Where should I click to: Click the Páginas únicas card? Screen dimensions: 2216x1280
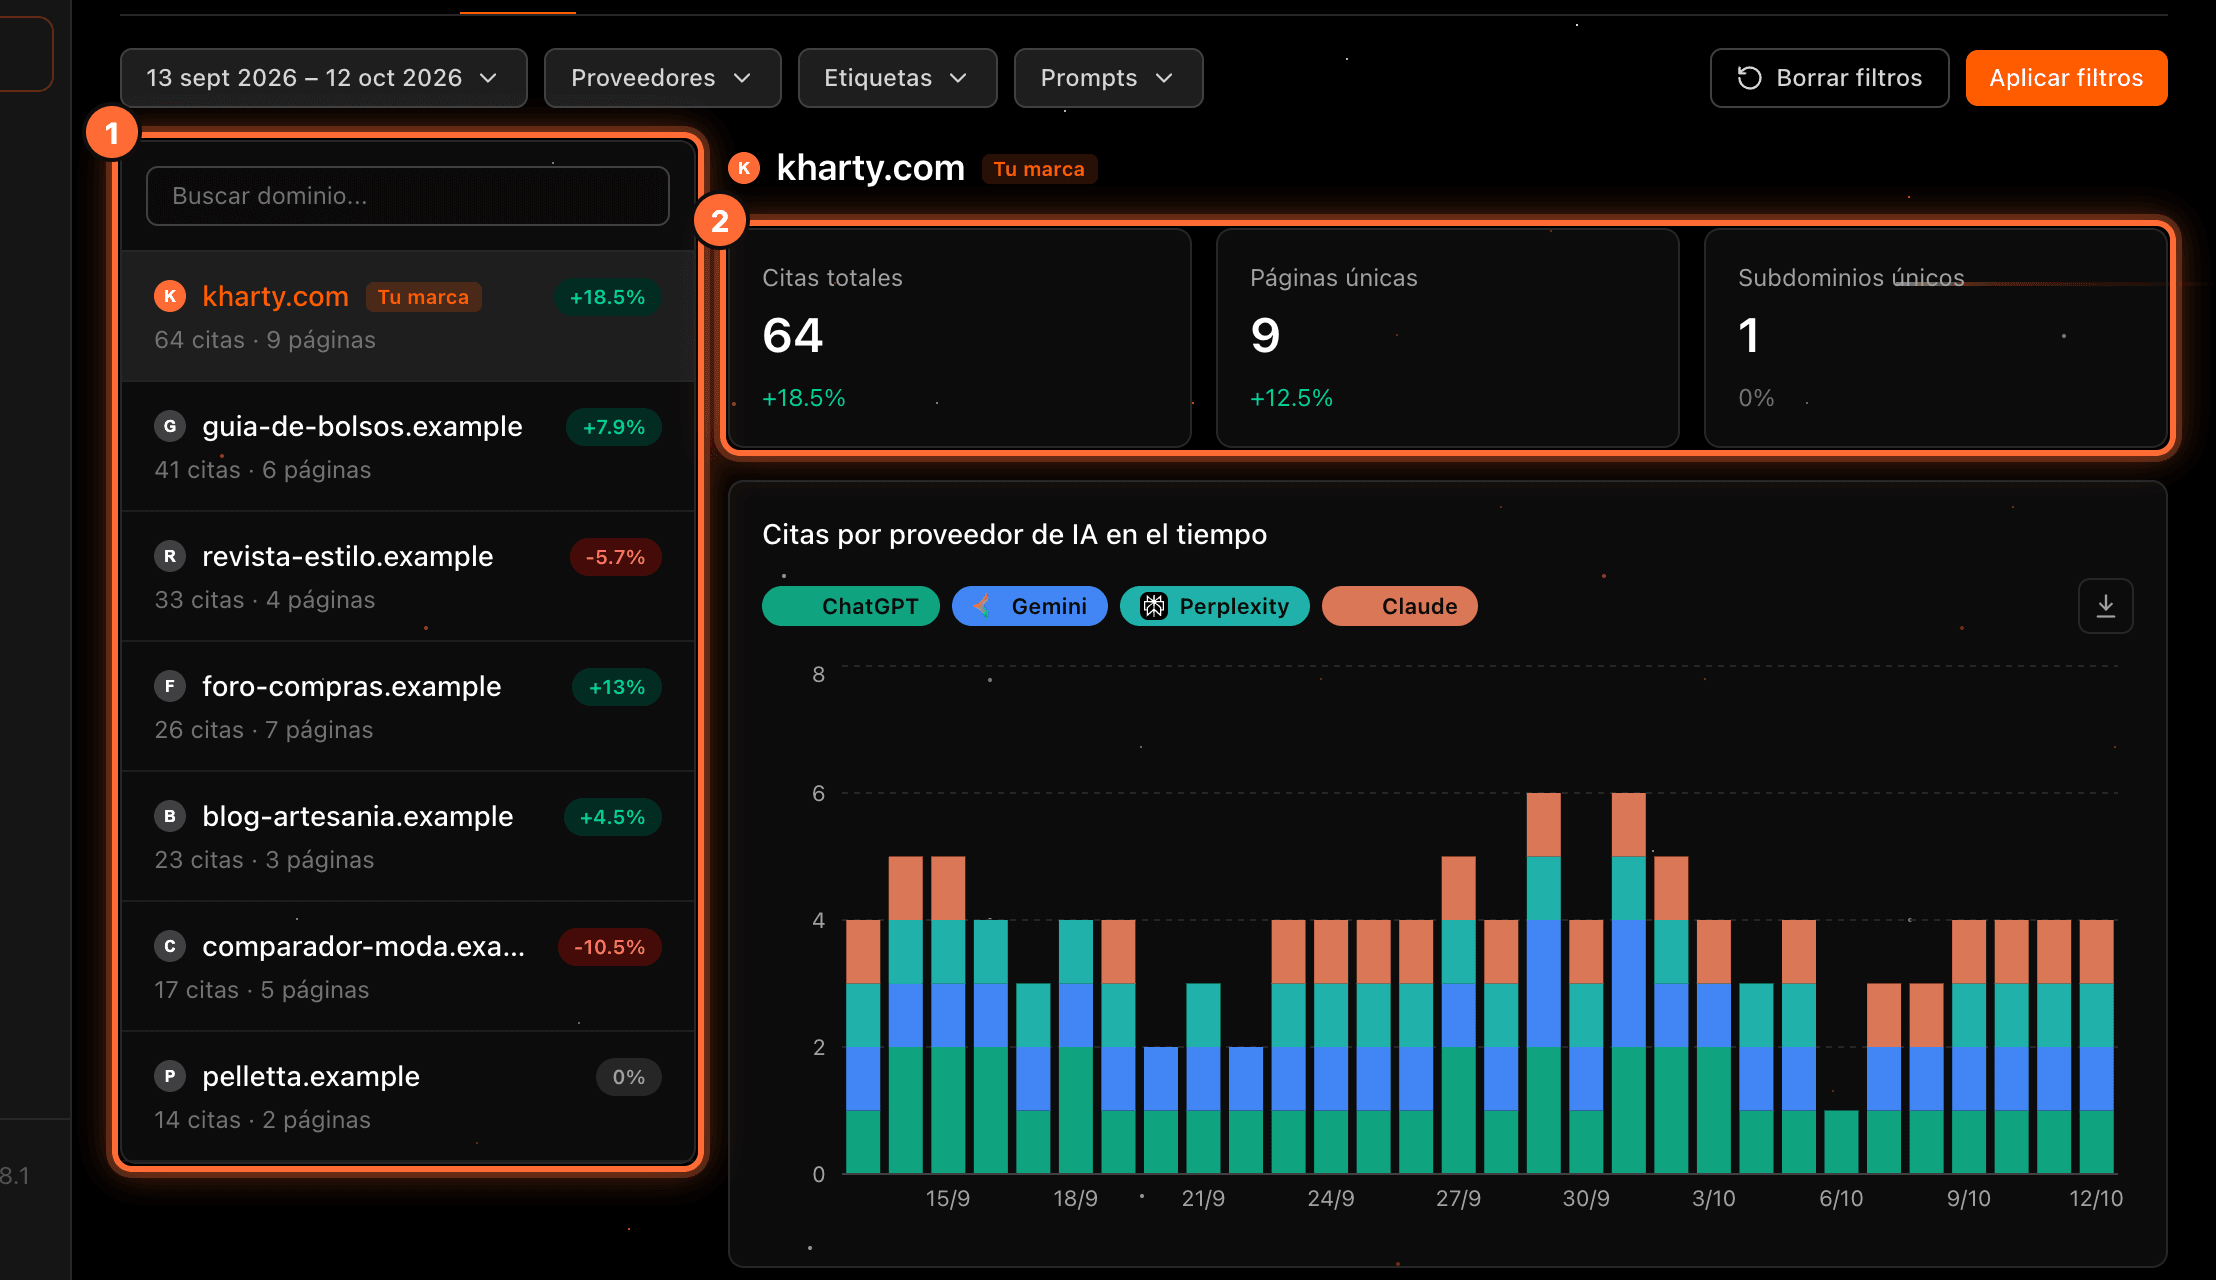pyautogui.click(x=1448, y=338)
